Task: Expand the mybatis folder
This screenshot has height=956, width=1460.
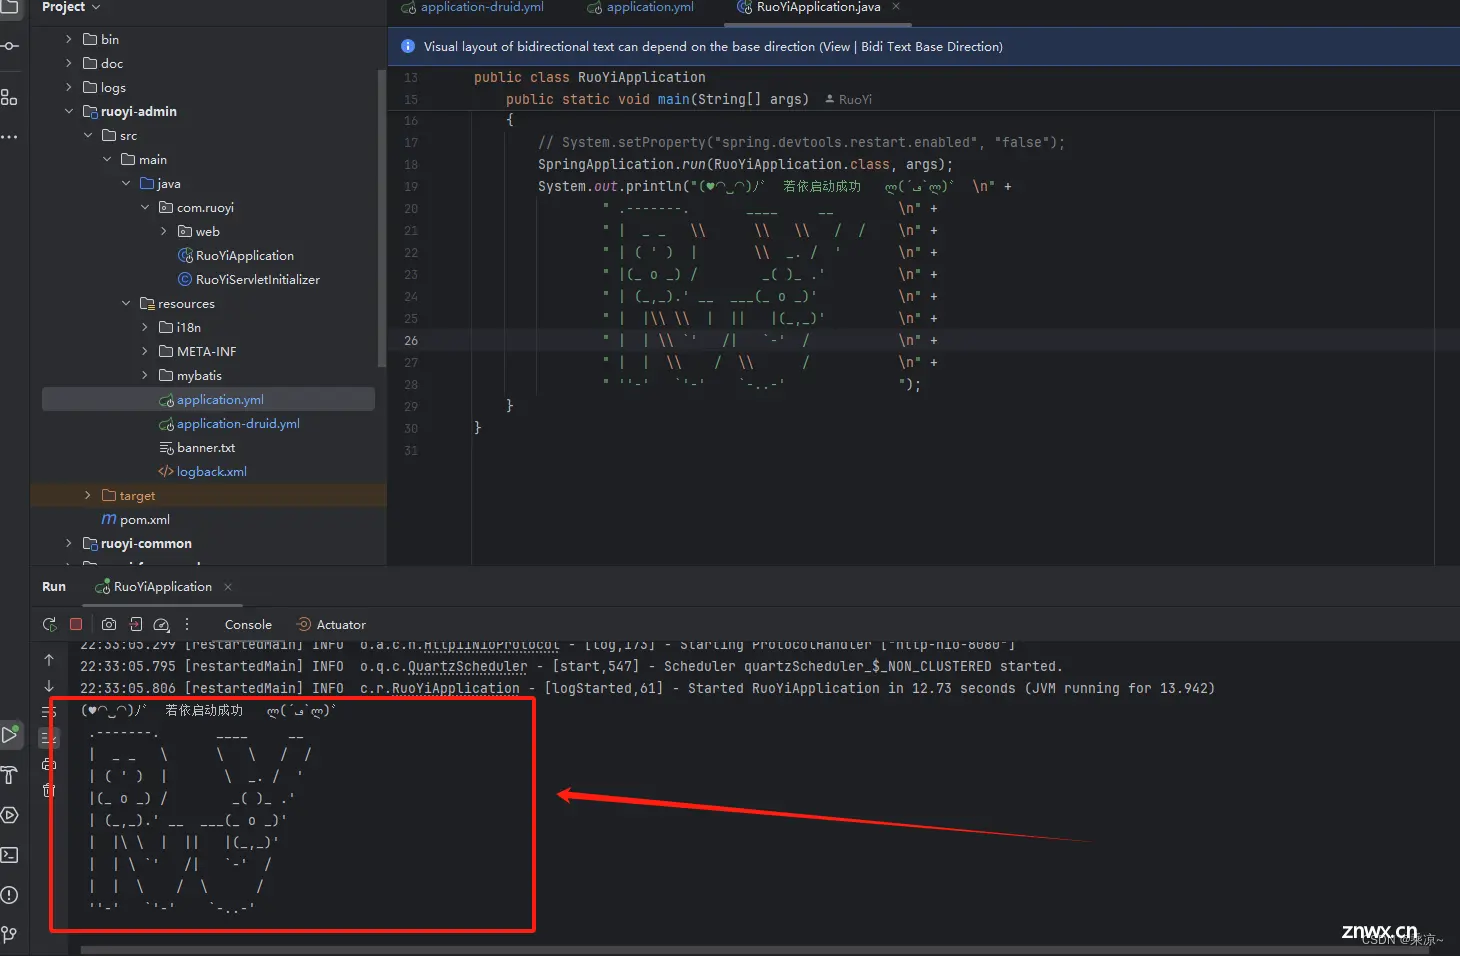Action: point(145,375)
